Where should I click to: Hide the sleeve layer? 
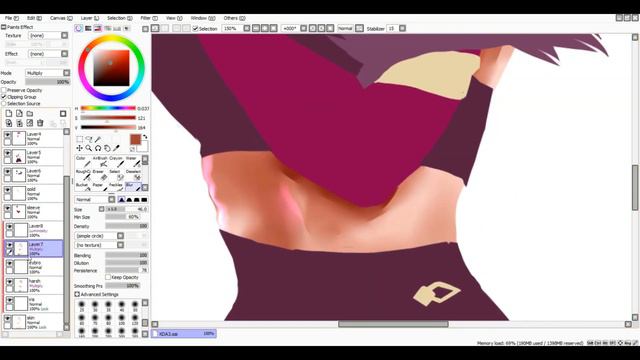coord(7,209)
